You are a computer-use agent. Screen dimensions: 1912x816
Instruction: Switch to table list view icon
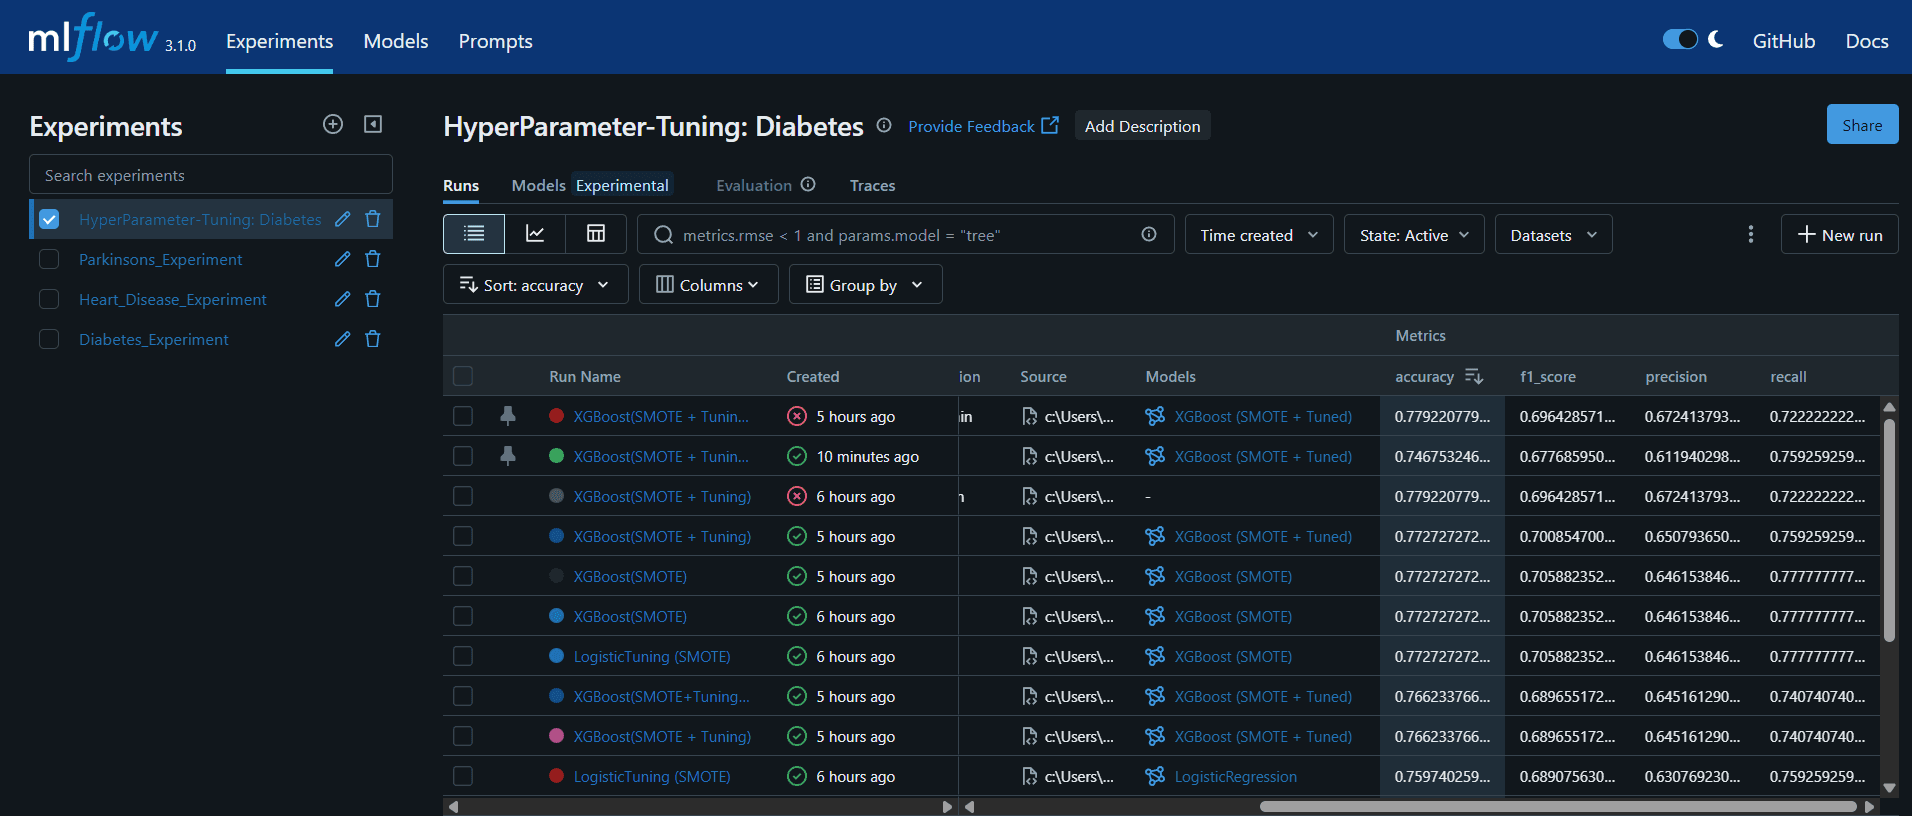[474, 234]
